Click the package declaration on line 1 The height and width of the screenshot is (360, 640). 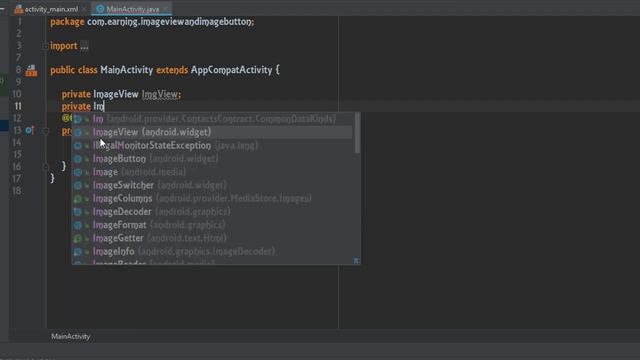pyautogui.click(x=152, y=22)
